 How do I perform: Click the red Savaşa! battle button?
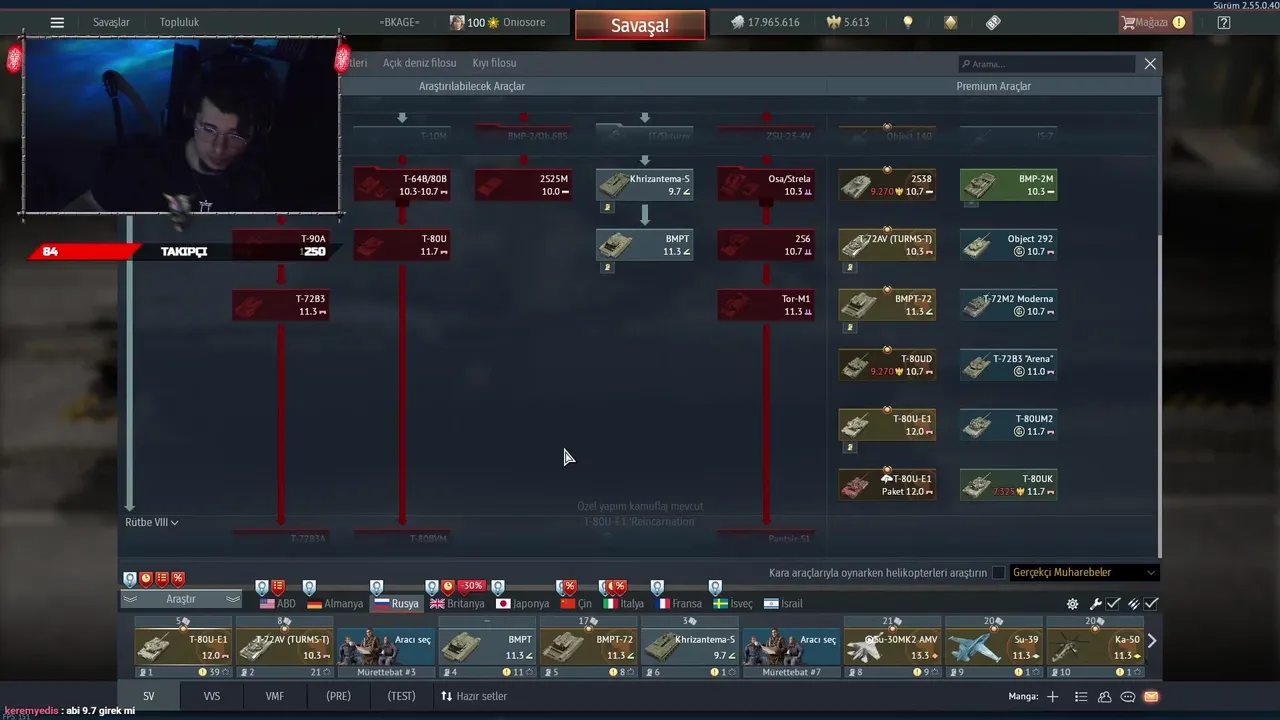640,25
